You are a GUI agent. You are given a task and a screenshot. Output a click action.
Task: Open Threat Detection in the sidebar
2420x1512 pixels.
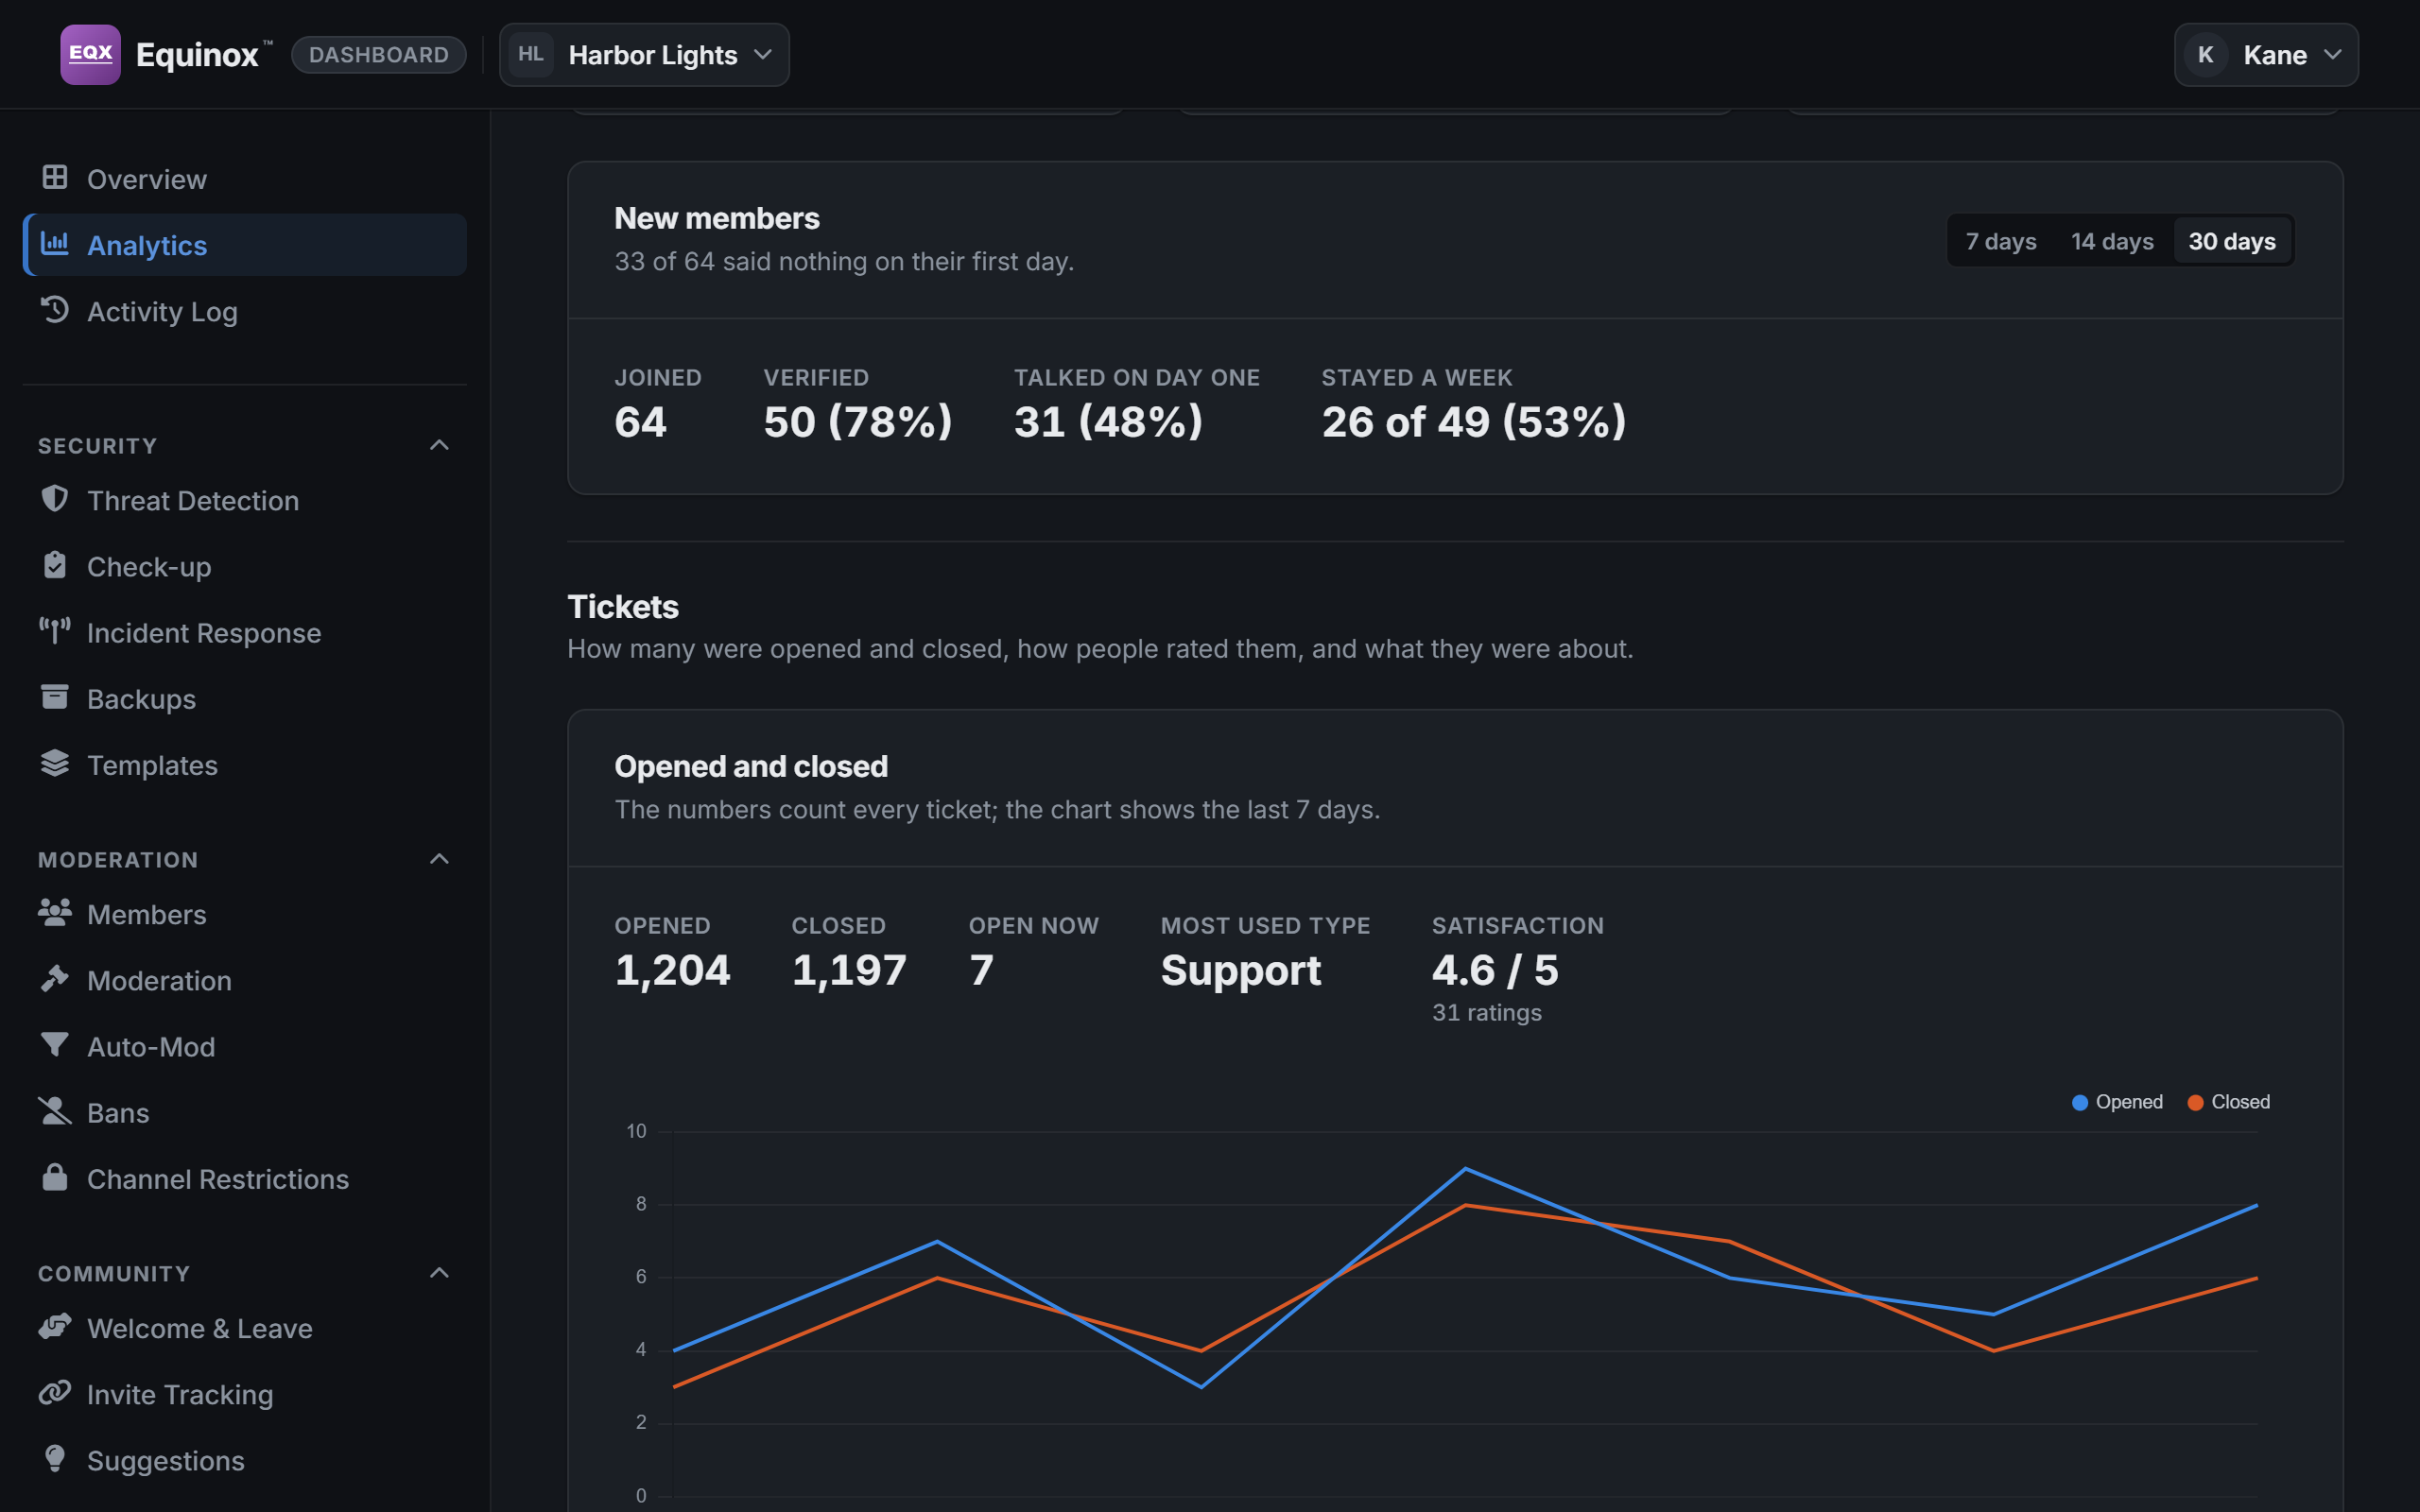pos(244,500)
